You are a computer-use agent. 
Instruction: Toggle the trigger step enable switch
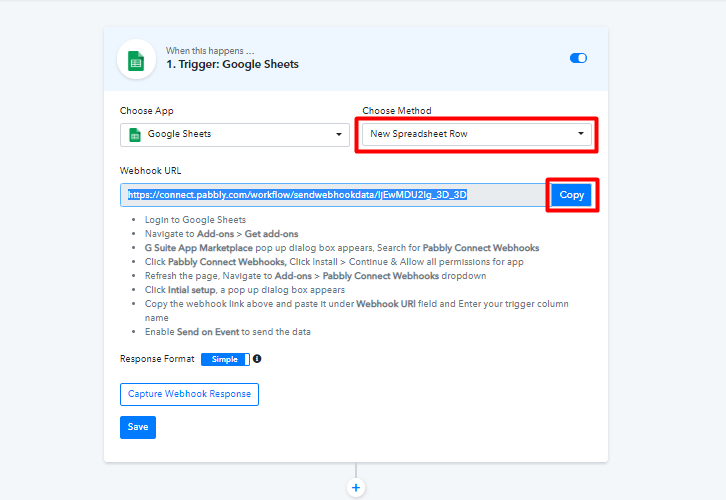[578, 58]
